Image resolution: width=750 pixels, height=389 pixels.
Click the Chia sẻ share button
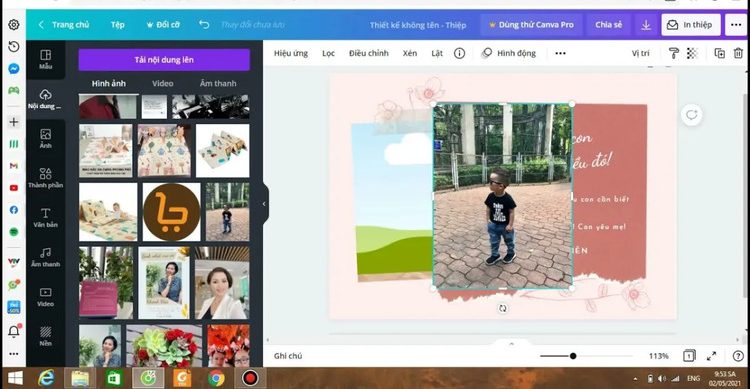(x=608, y=25)
